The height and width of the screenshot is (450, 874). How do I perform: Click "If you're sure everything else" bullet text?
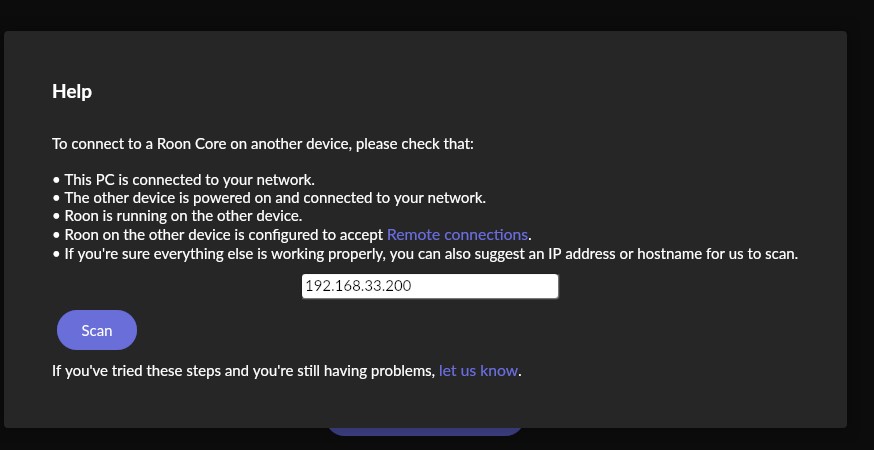(x=200, y=254)
